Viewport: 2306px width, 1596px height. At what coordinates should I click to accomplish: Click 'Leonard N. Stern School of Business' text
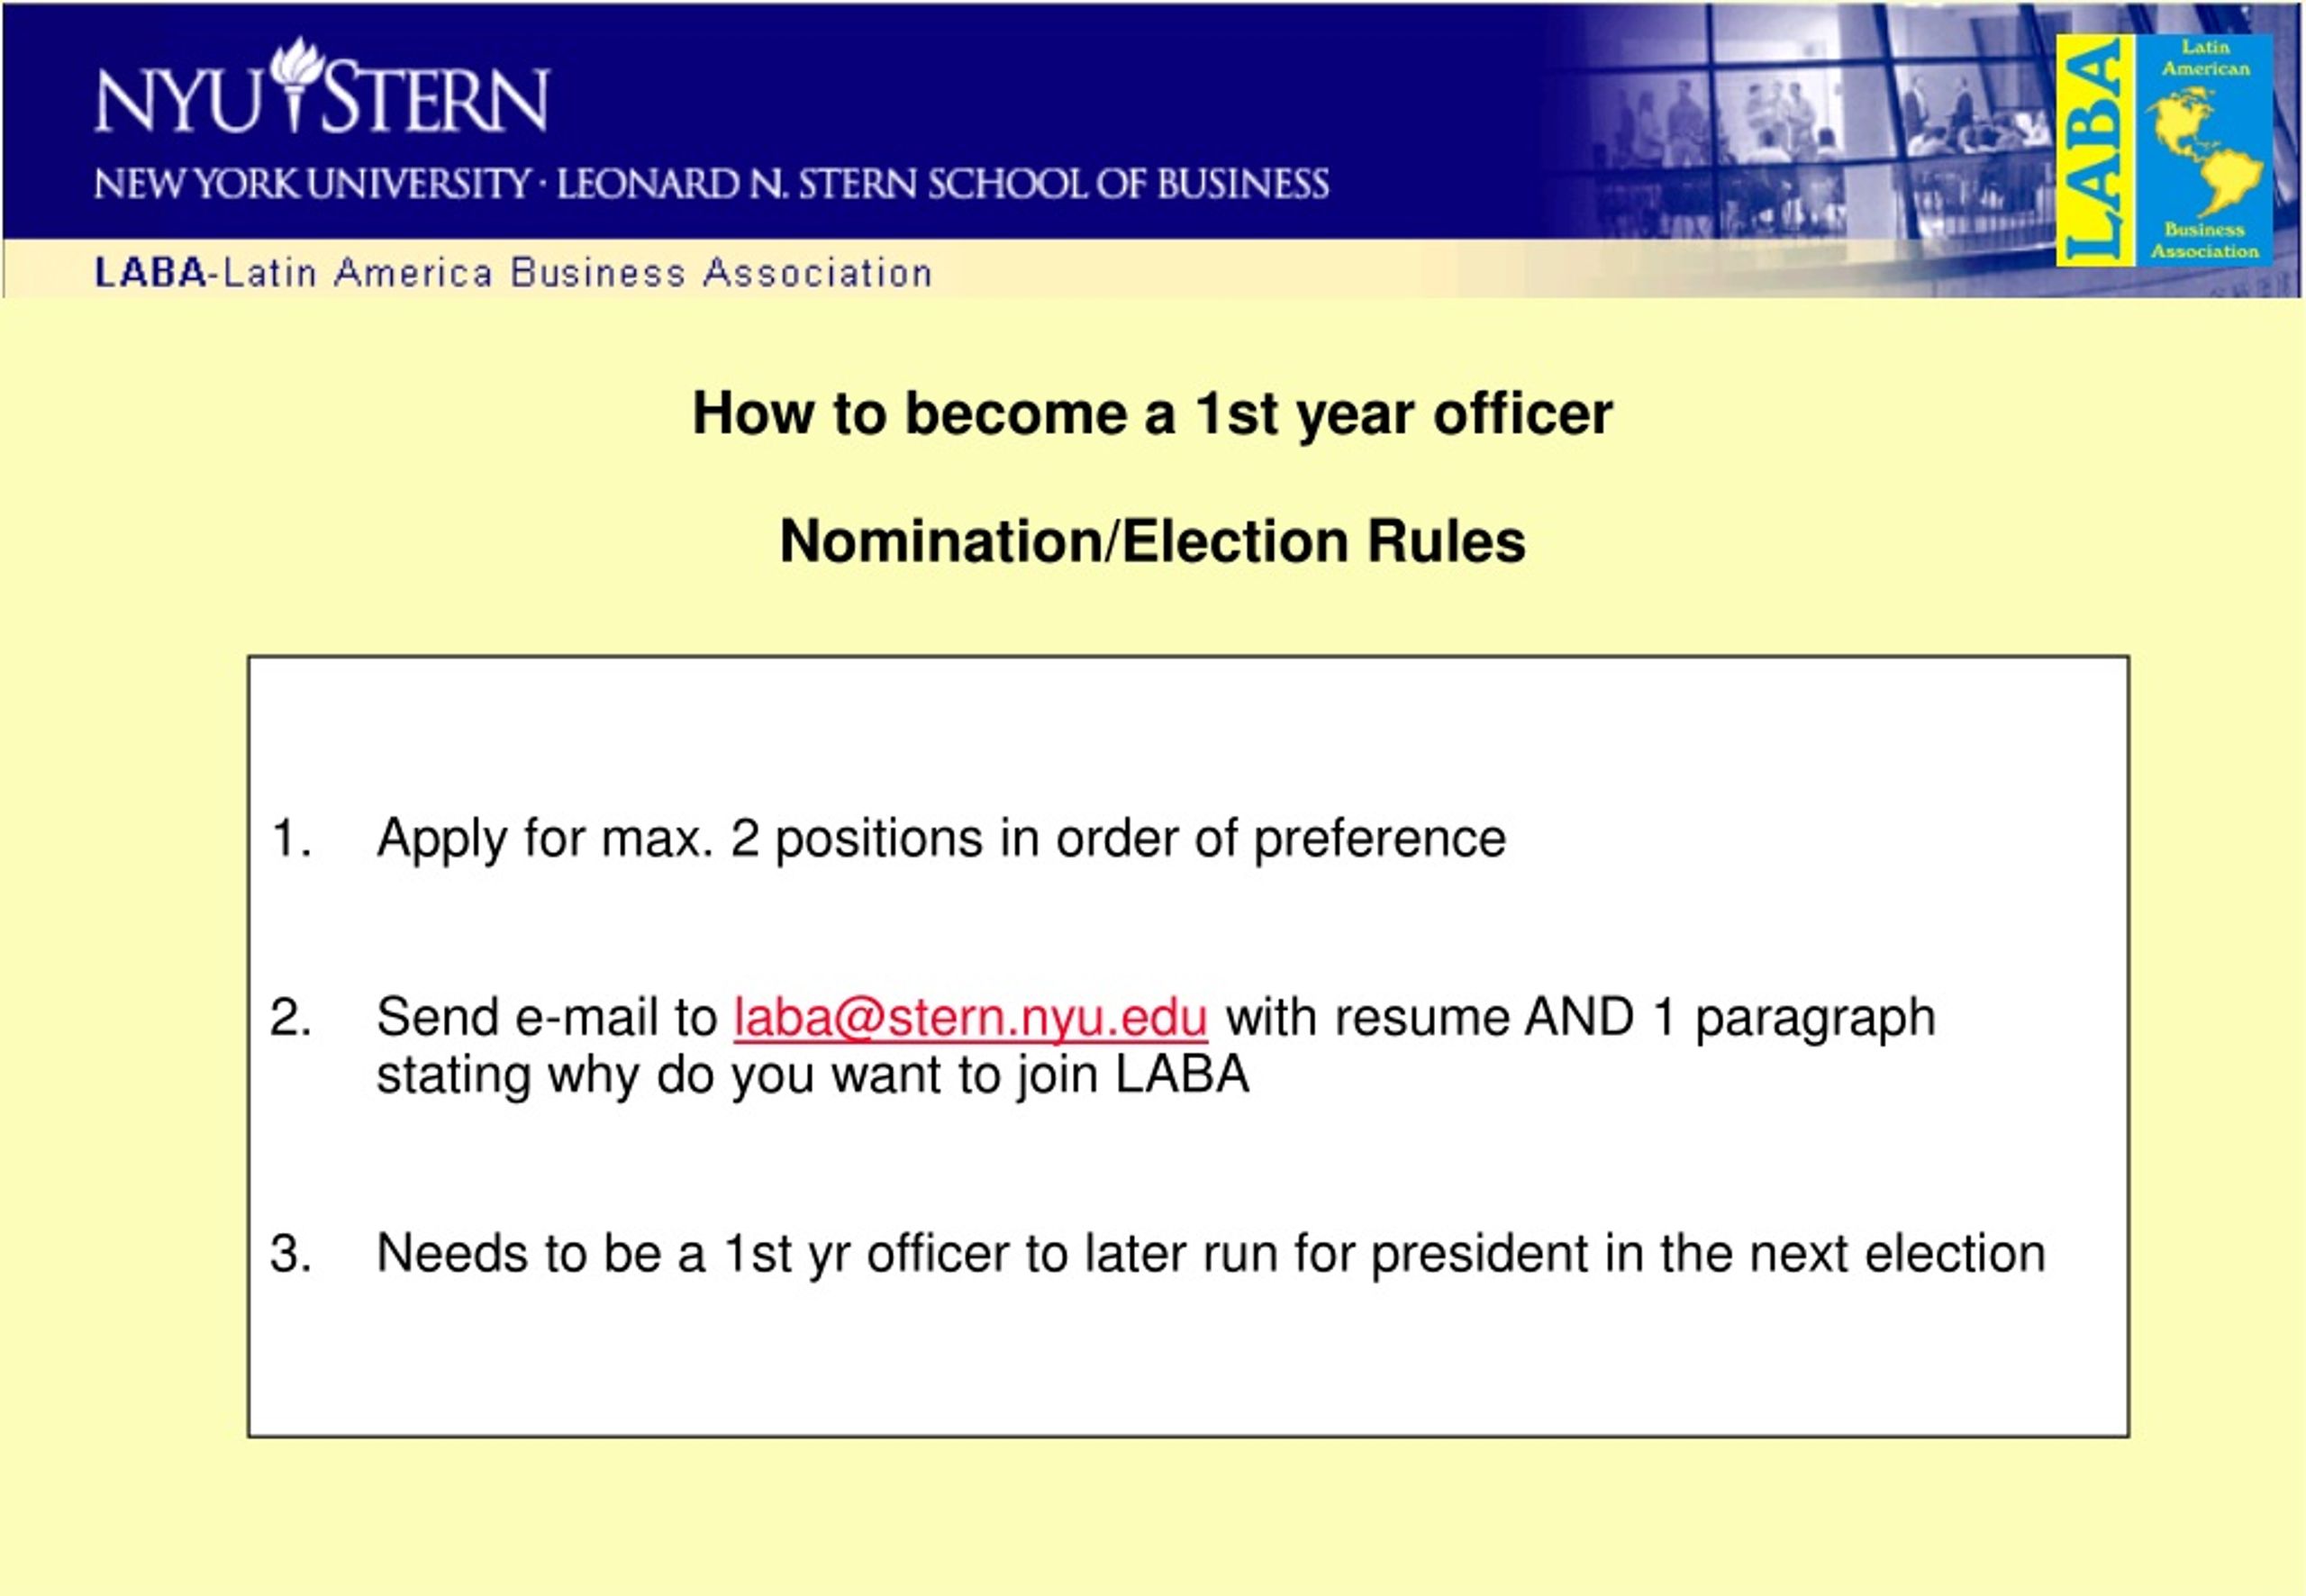pos(943,184)
